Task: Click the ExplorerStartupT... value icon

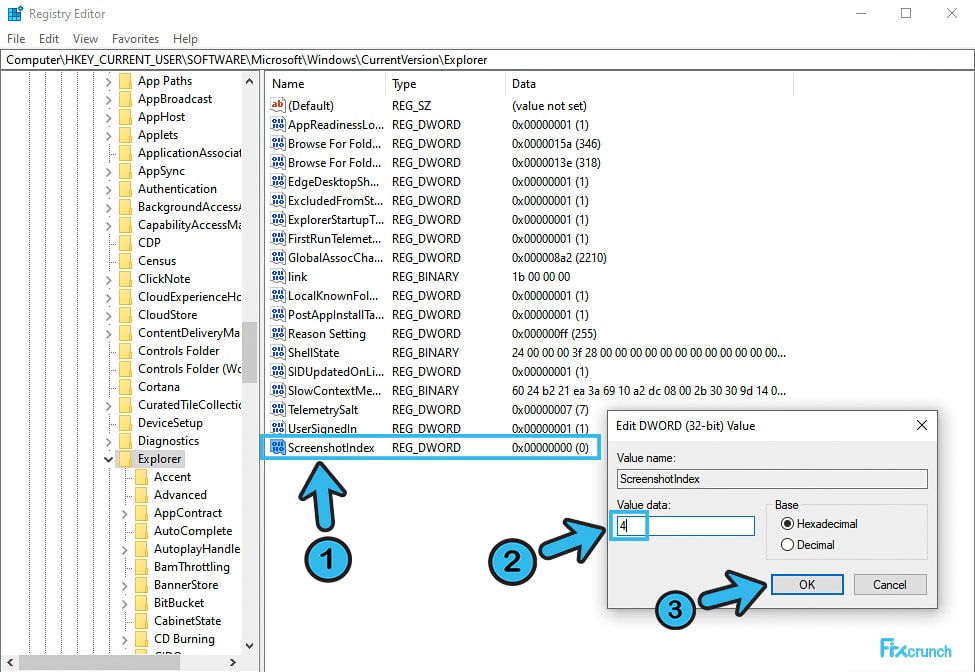Action: tap(277, 219)
